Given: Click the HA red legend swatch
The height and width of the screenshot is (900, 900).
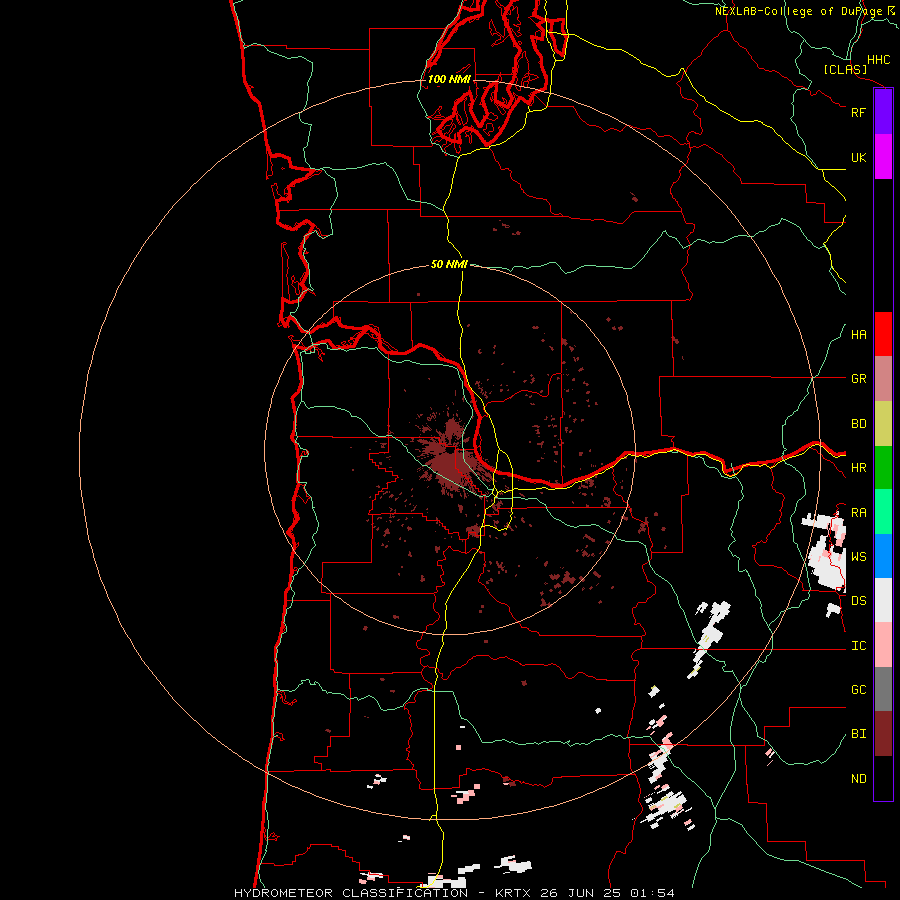Looking at the screenshot, I should tap(883, 334).
